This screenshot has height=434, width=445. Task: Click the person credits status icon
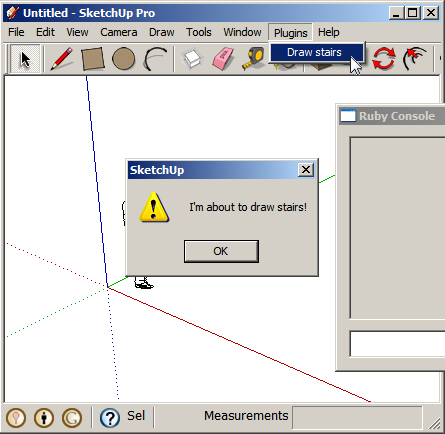click(44, 417)
